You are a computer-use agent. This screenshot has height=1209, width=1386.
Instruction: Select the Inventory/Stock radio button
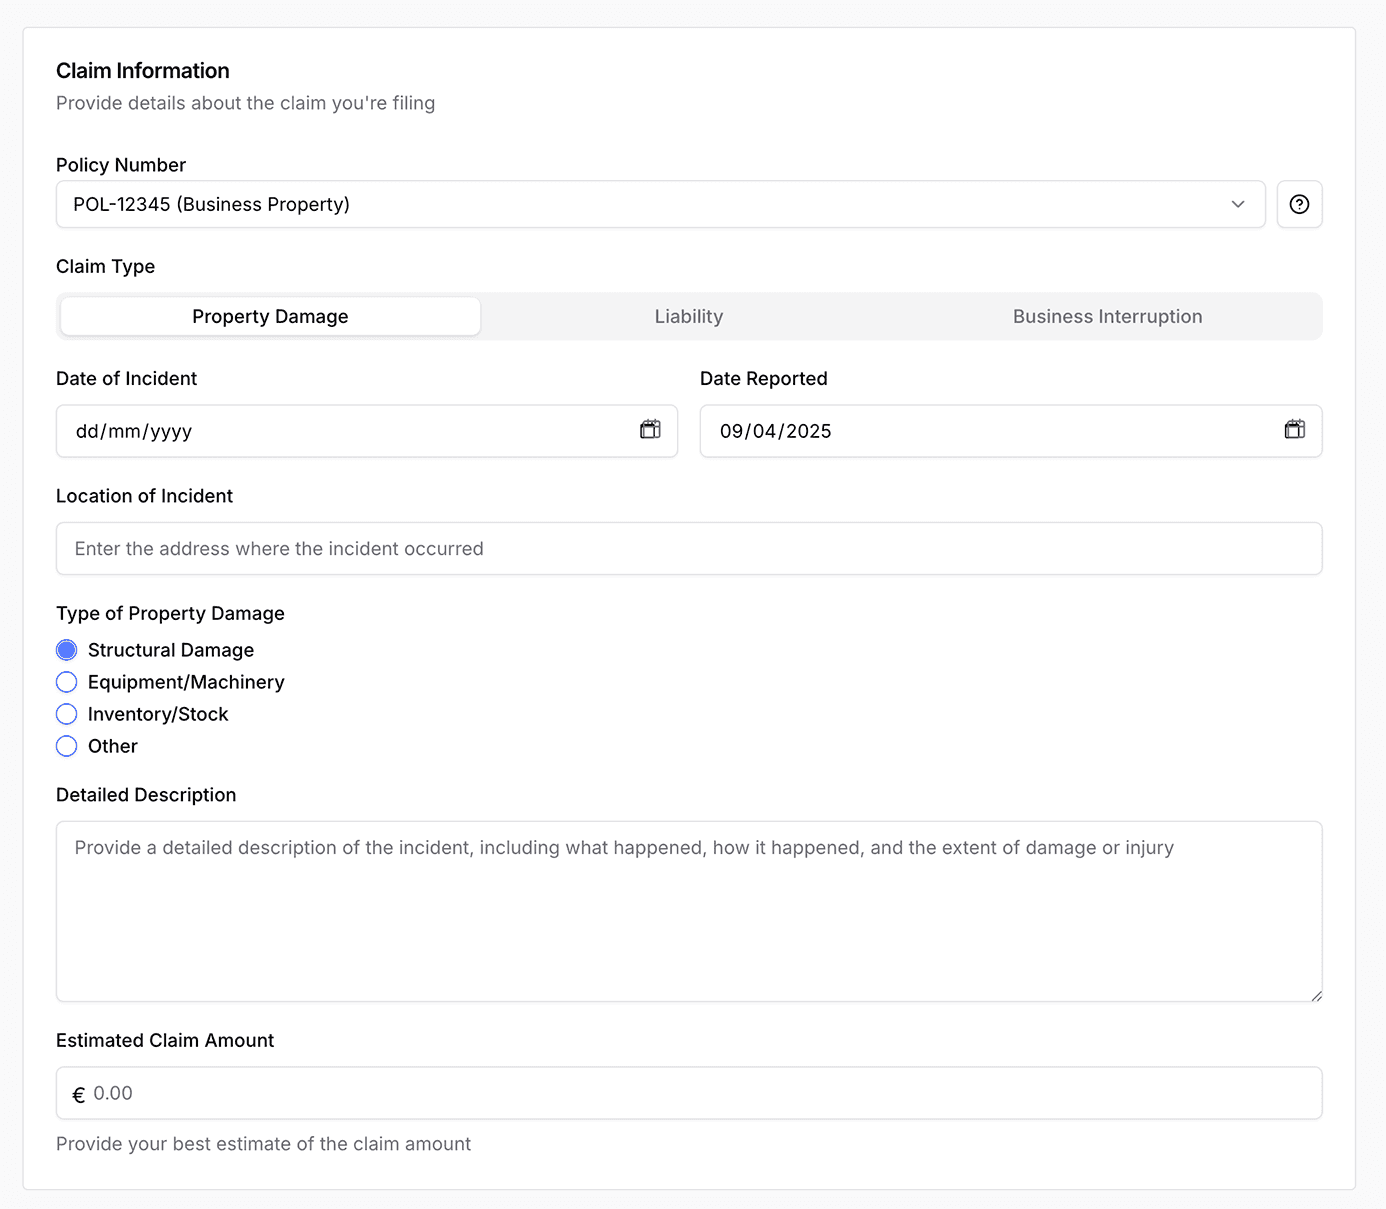pyautogui.click(x=67, y=714)
